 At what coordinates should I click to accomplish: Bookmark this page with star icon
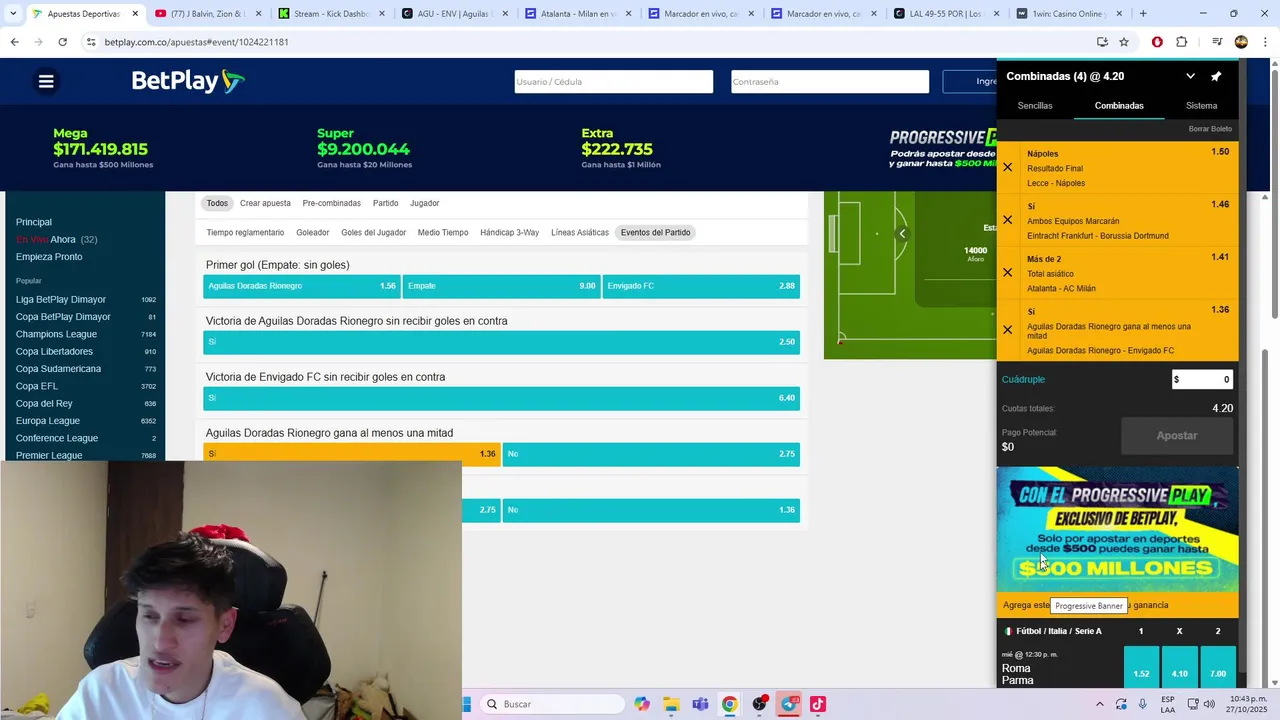pyautogui.click(x=1124, y=42)
